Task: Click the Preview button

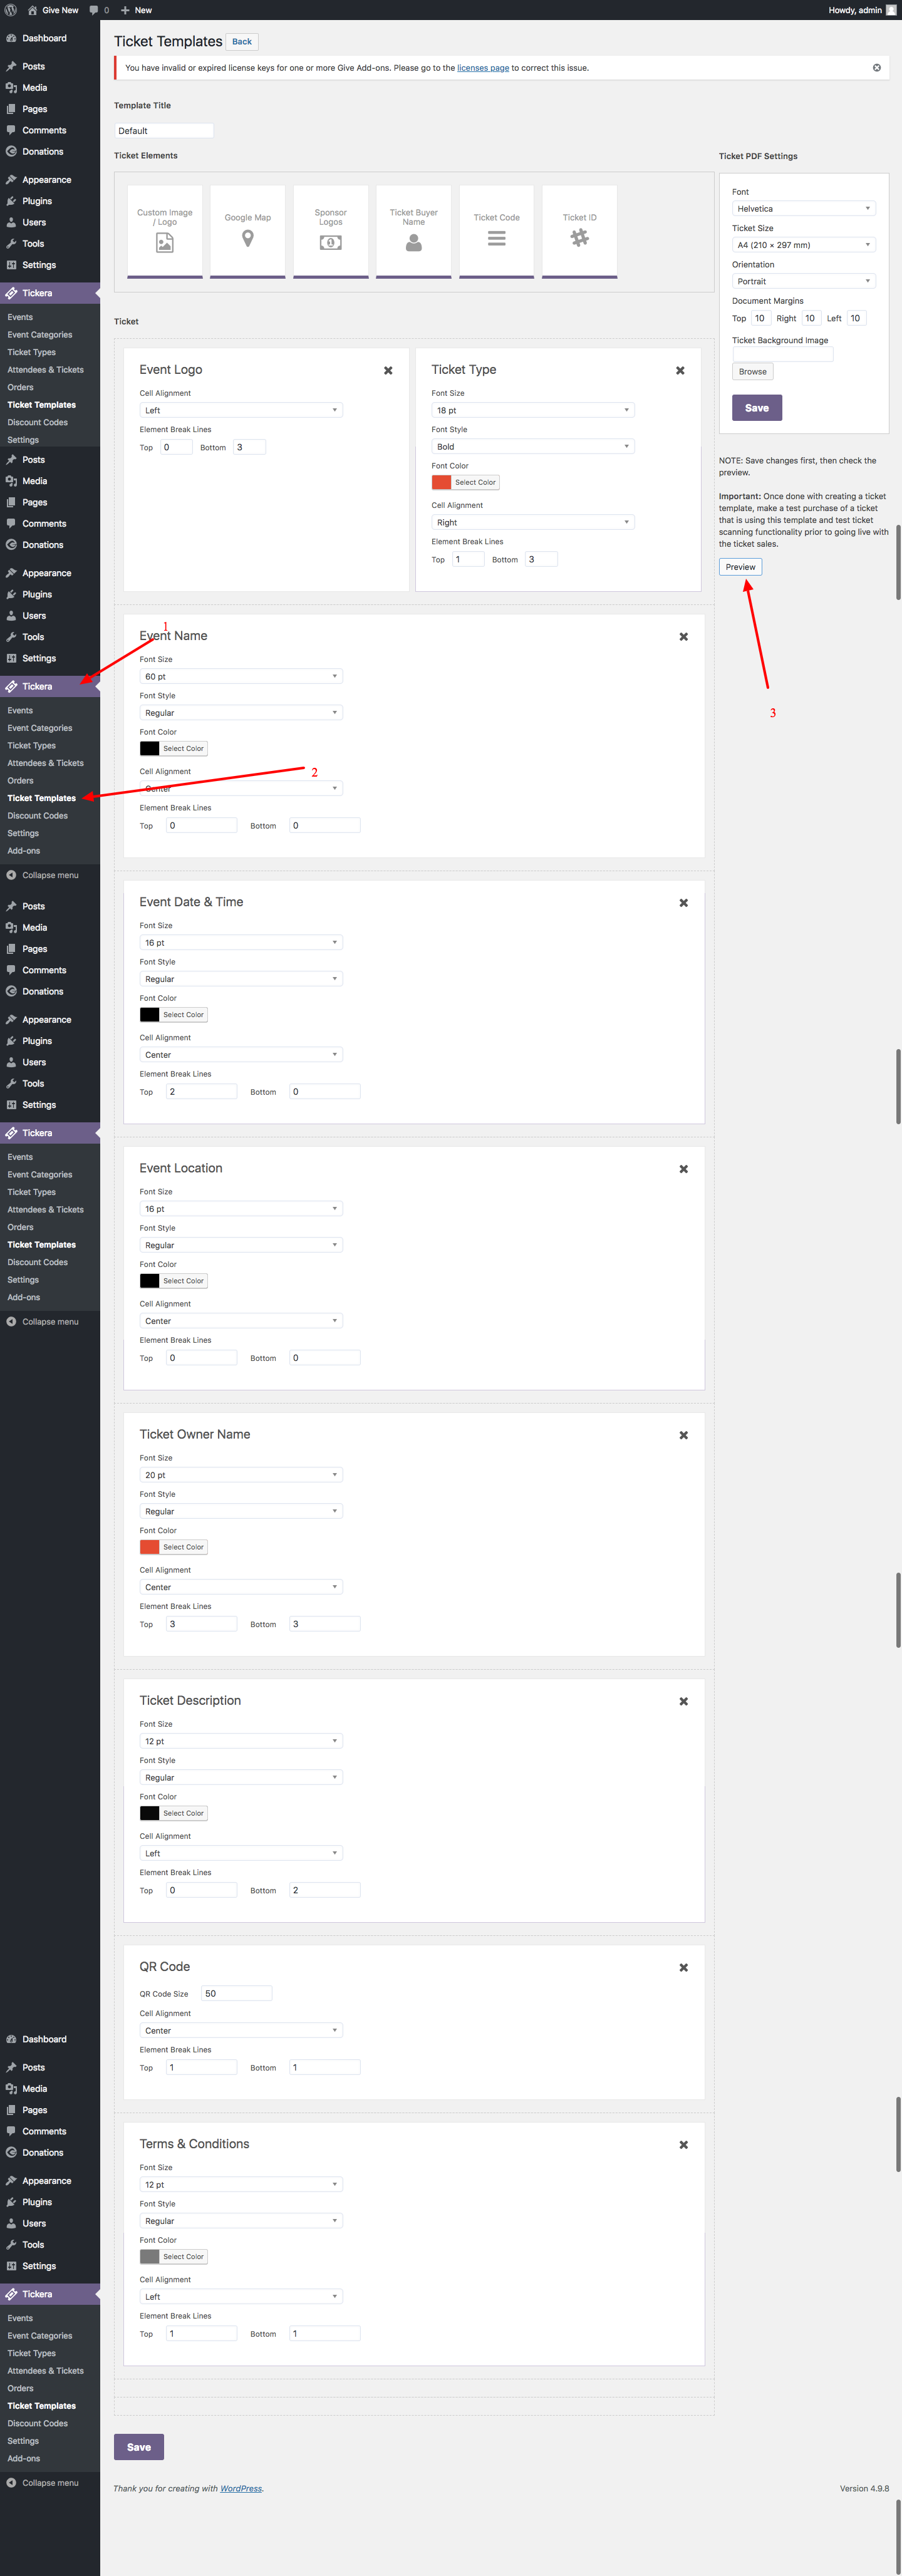Action: 741,567
